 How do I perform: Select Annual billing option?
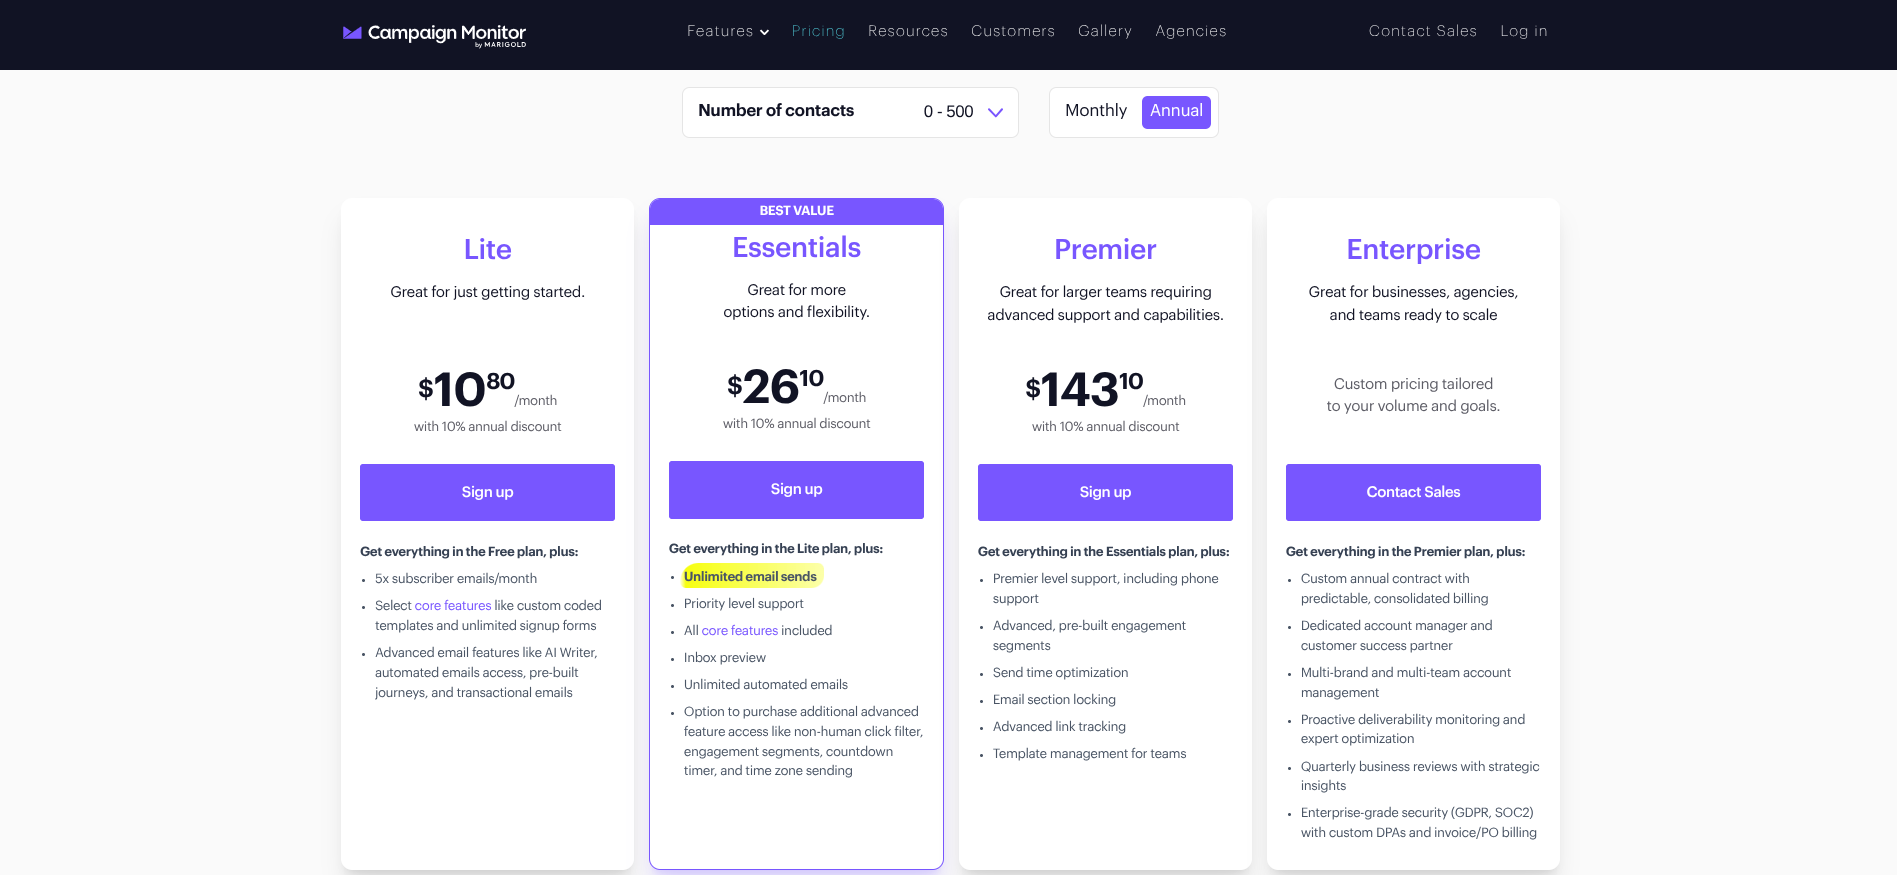[x=1176, y=111]
